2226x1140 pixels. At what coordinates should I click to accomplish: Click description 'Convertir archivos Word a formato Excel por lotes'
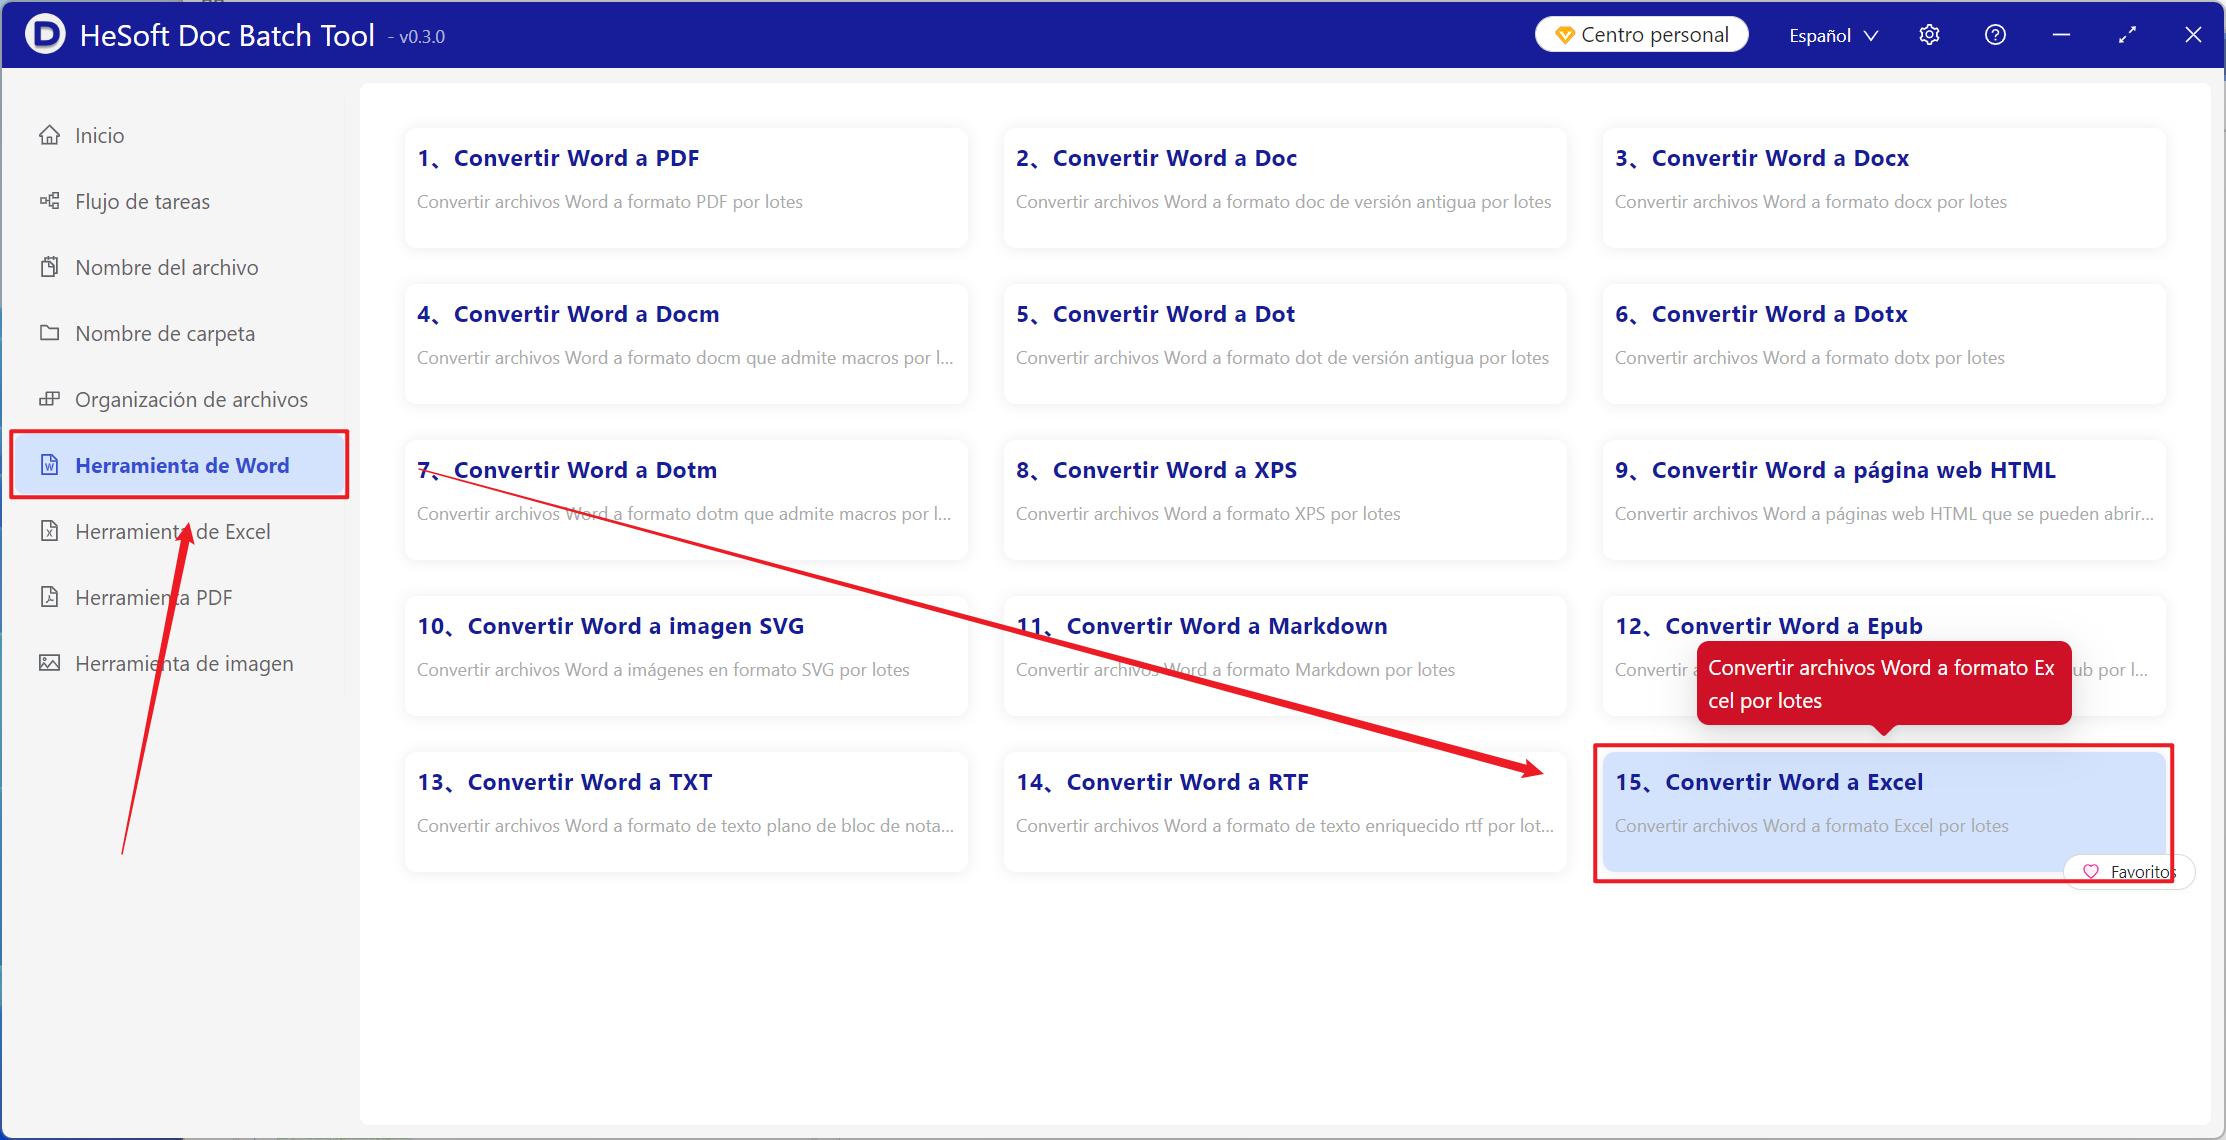tap(1812, 826)
